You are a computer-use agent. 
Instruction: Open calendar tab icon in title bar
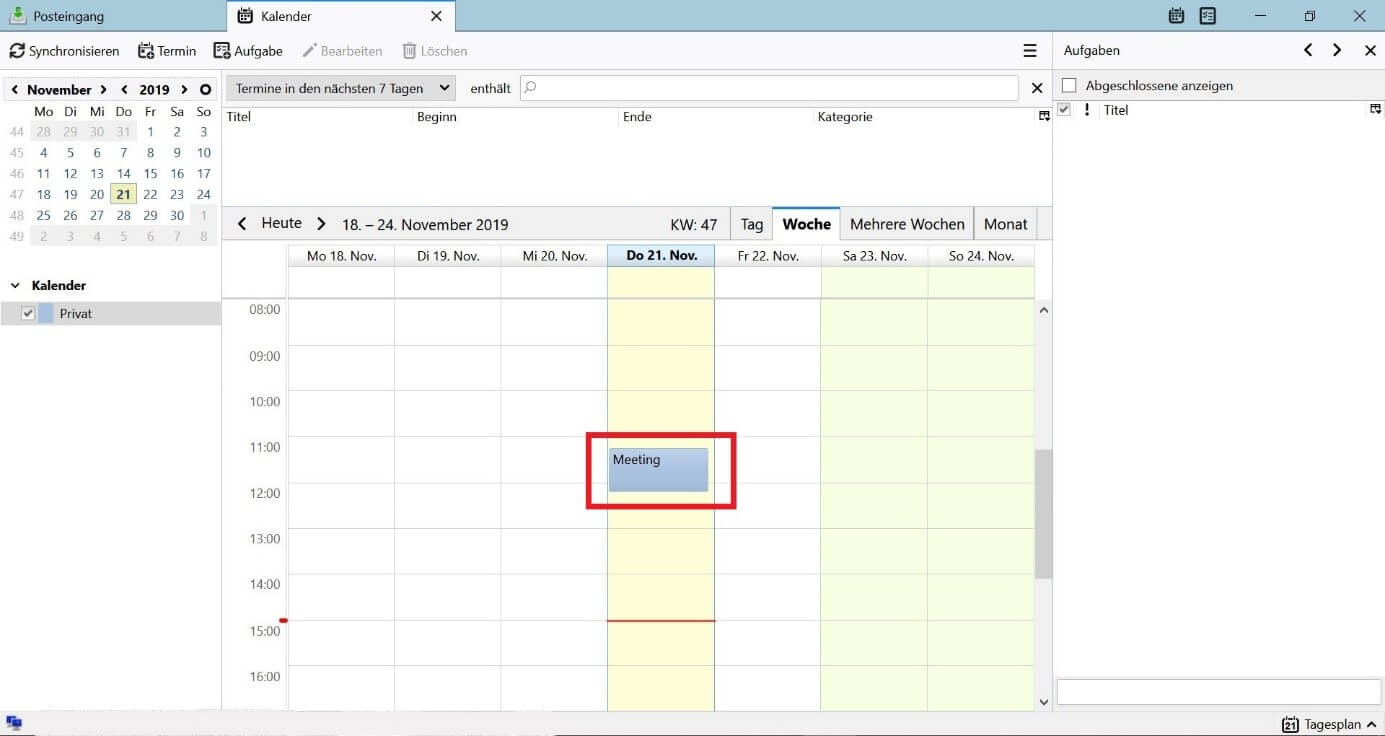(1176, 16)
